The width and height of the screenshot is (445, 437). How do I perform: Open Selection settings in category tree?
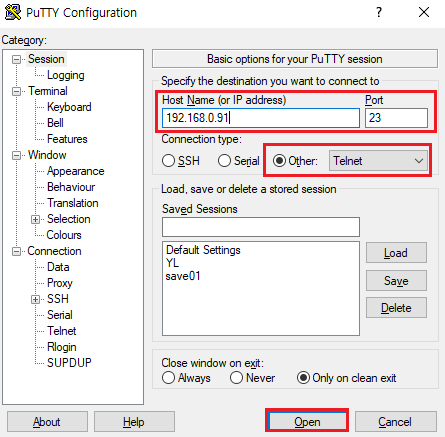click(x=69, y=219)
